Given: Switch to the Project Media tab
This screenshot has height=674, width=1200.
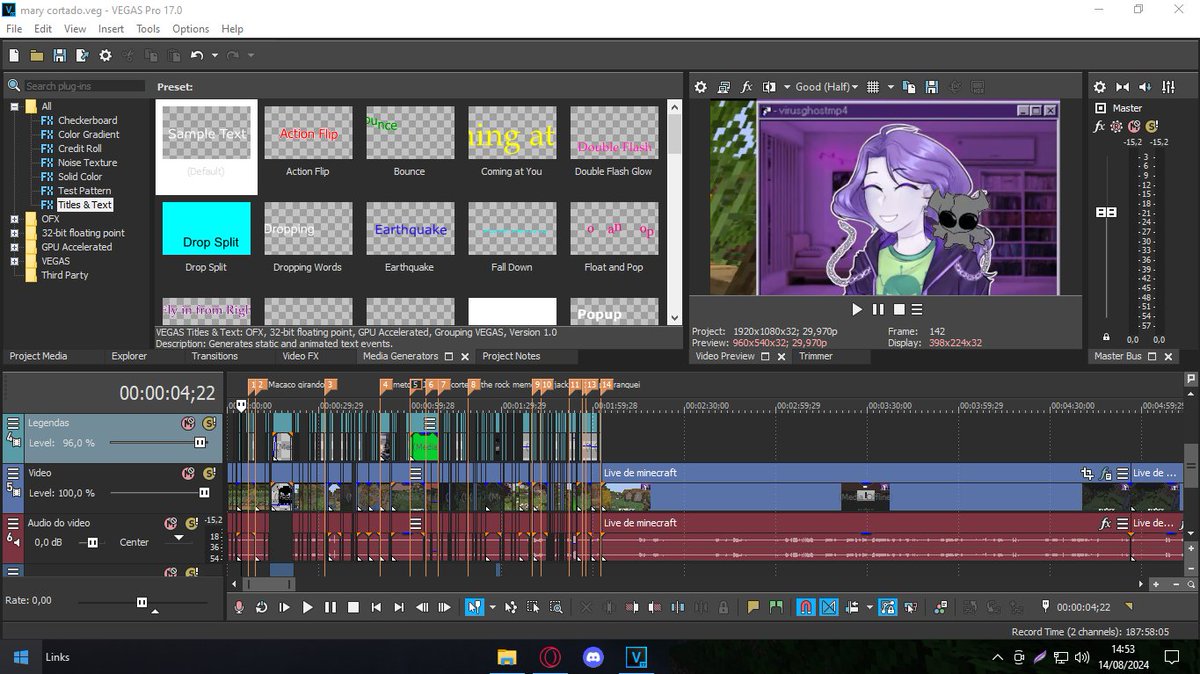Looking at the screenshot, I should 39,356.
